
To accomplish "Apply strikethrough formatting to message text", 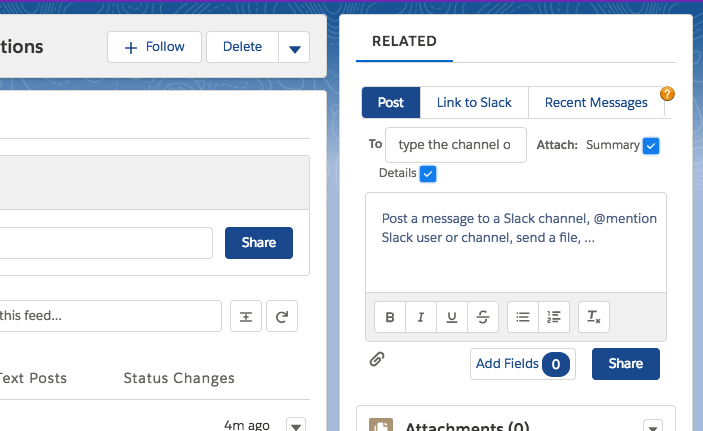I will 483,317.
